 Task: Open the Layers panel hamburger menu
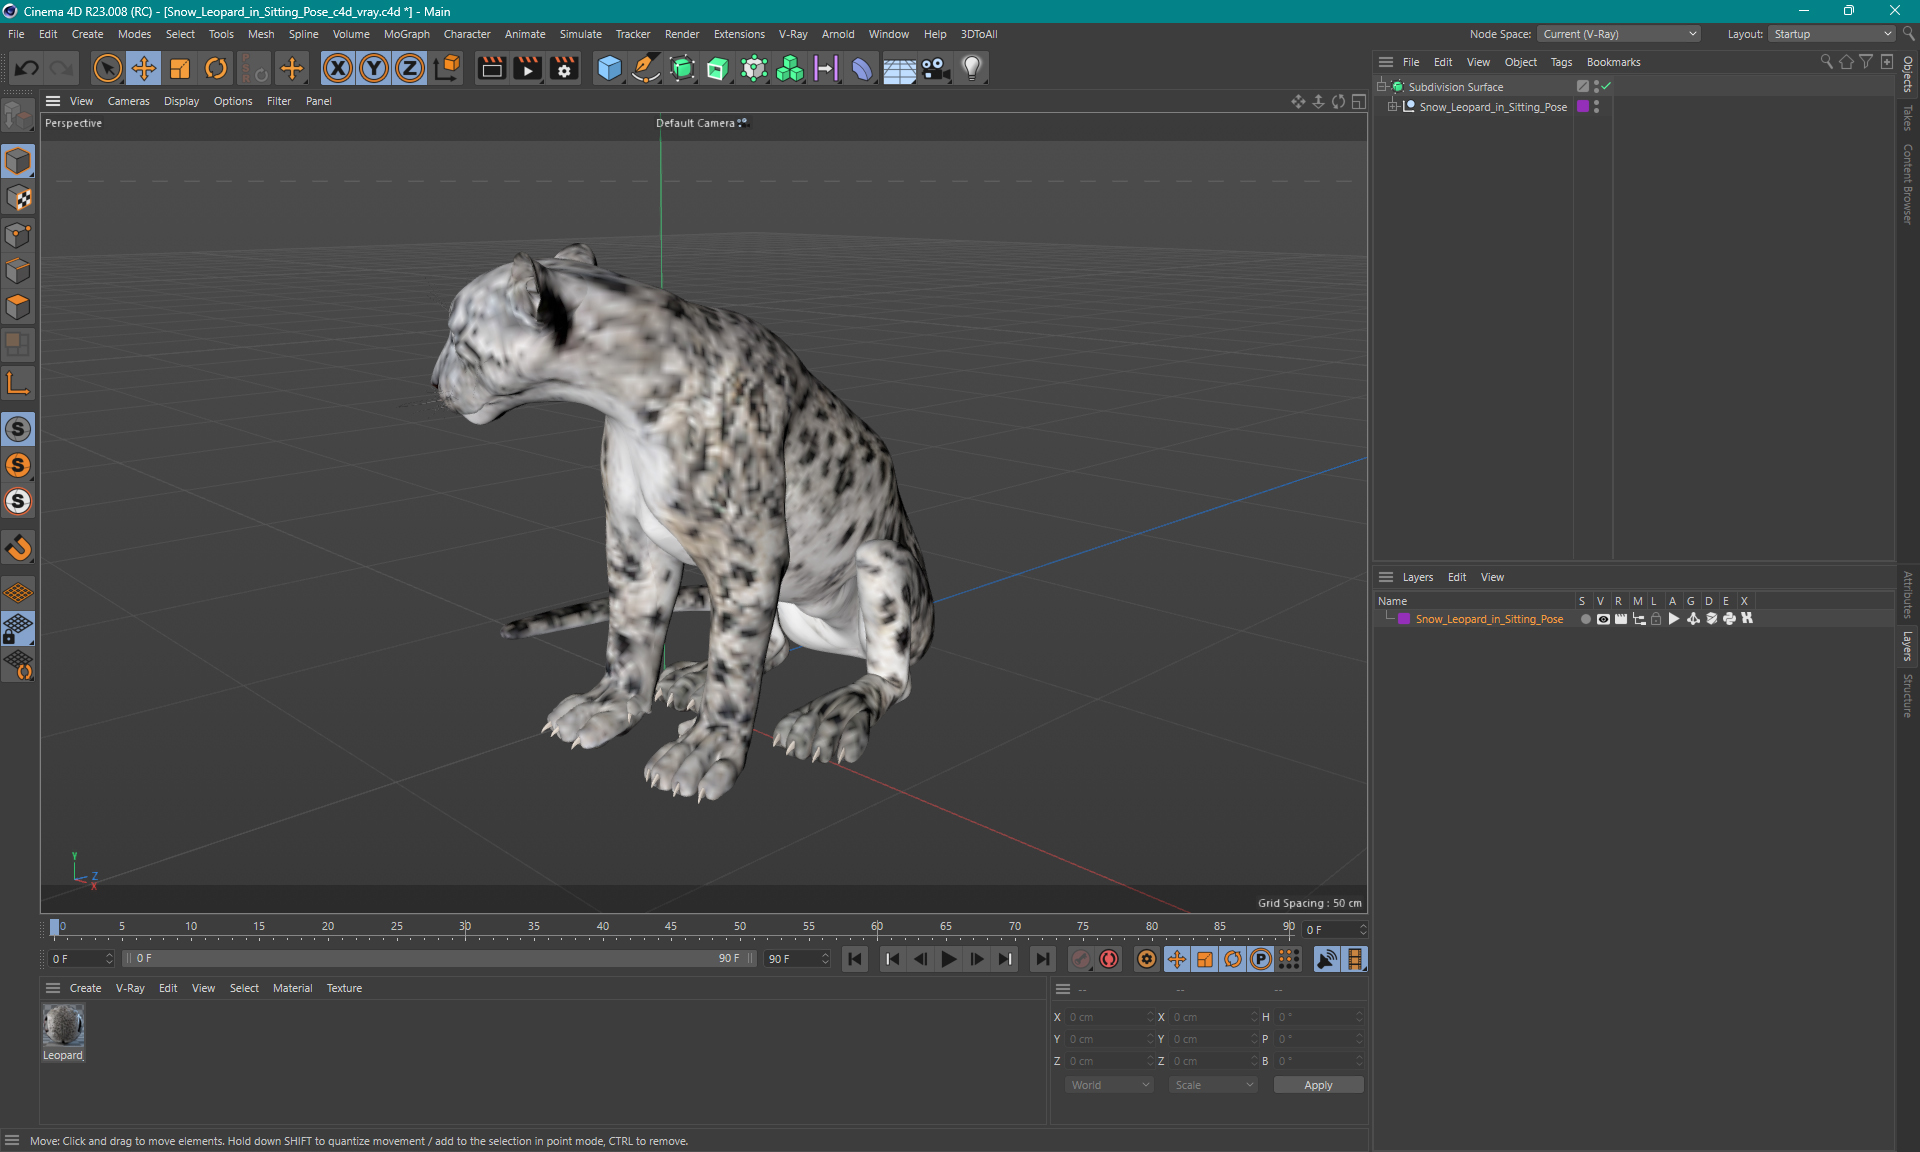pyautogui.click(x=1386, y=577)
